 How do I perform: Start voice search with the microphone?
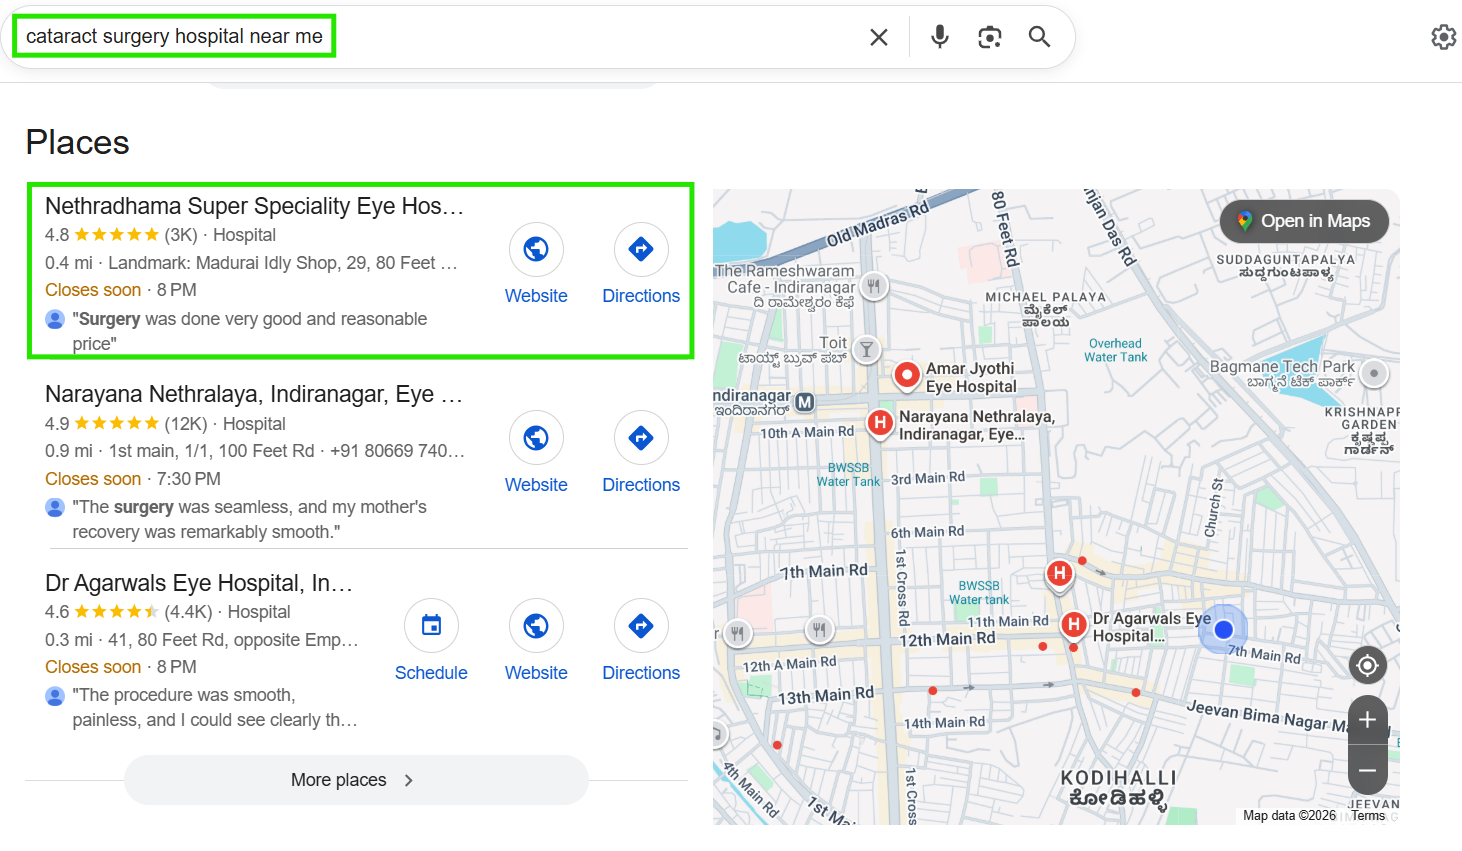tap(939, 37)
